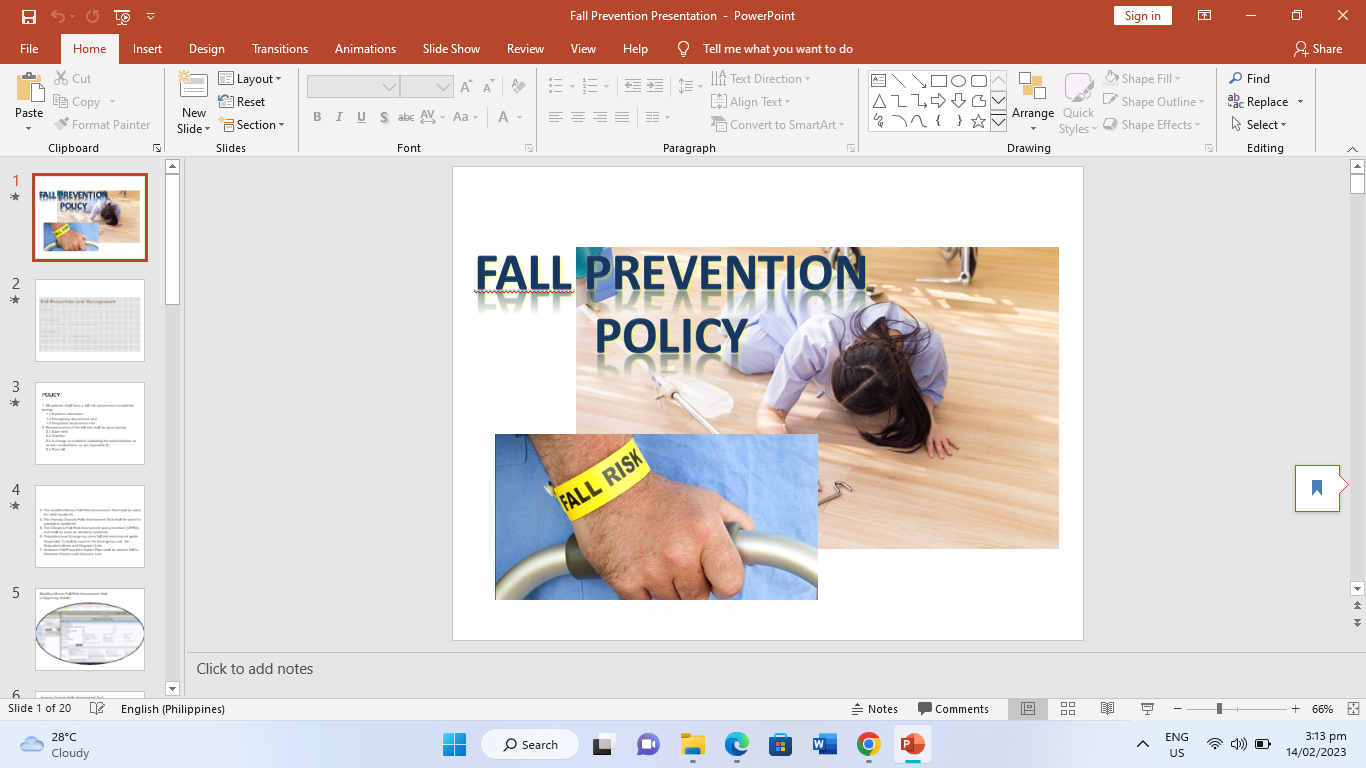Insert a New Slide
This screenshot has height=768, width=1366.
point(194,104)
